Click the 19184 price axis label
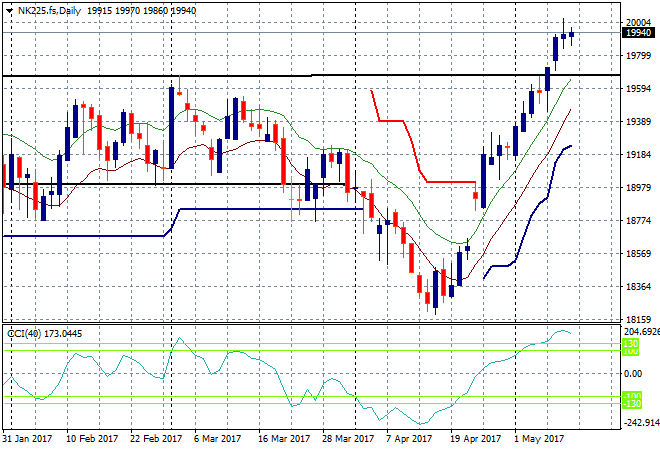This screenshot has width=660, height=450. [x=639, y=154]
